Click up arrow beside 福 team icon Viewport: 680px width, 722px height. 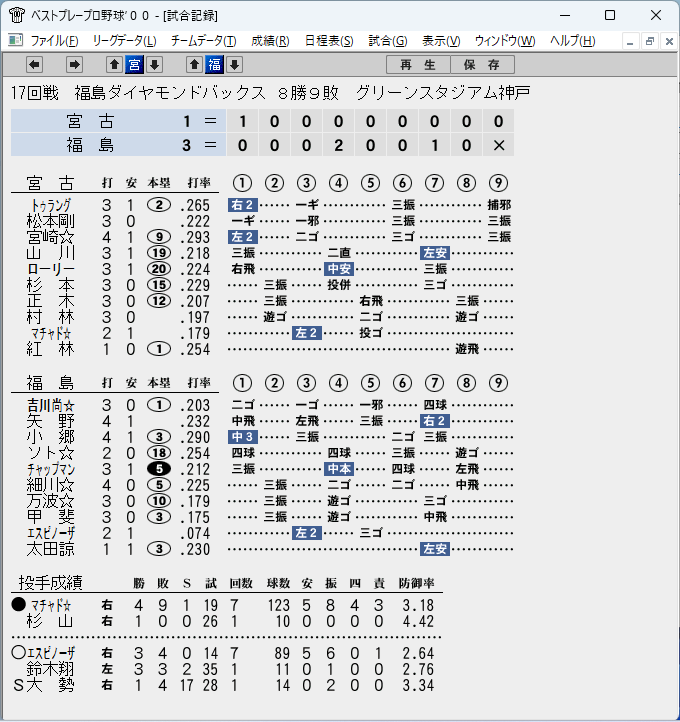pyautogui.click(x=194, y=65)
